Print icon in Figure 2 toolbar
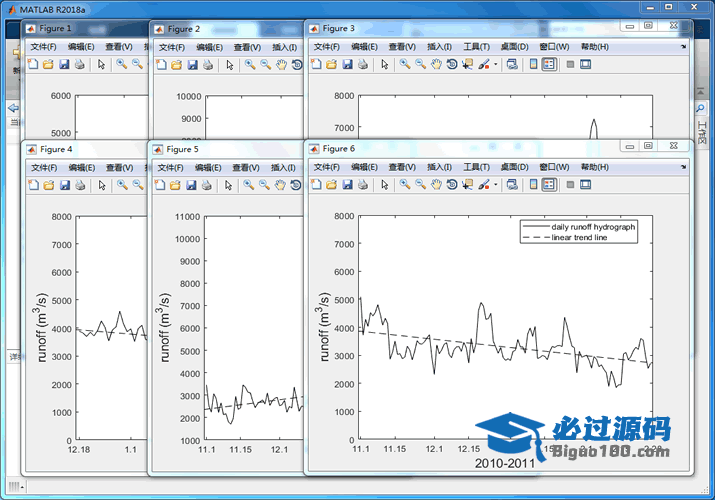 click(x=208, y=65)
